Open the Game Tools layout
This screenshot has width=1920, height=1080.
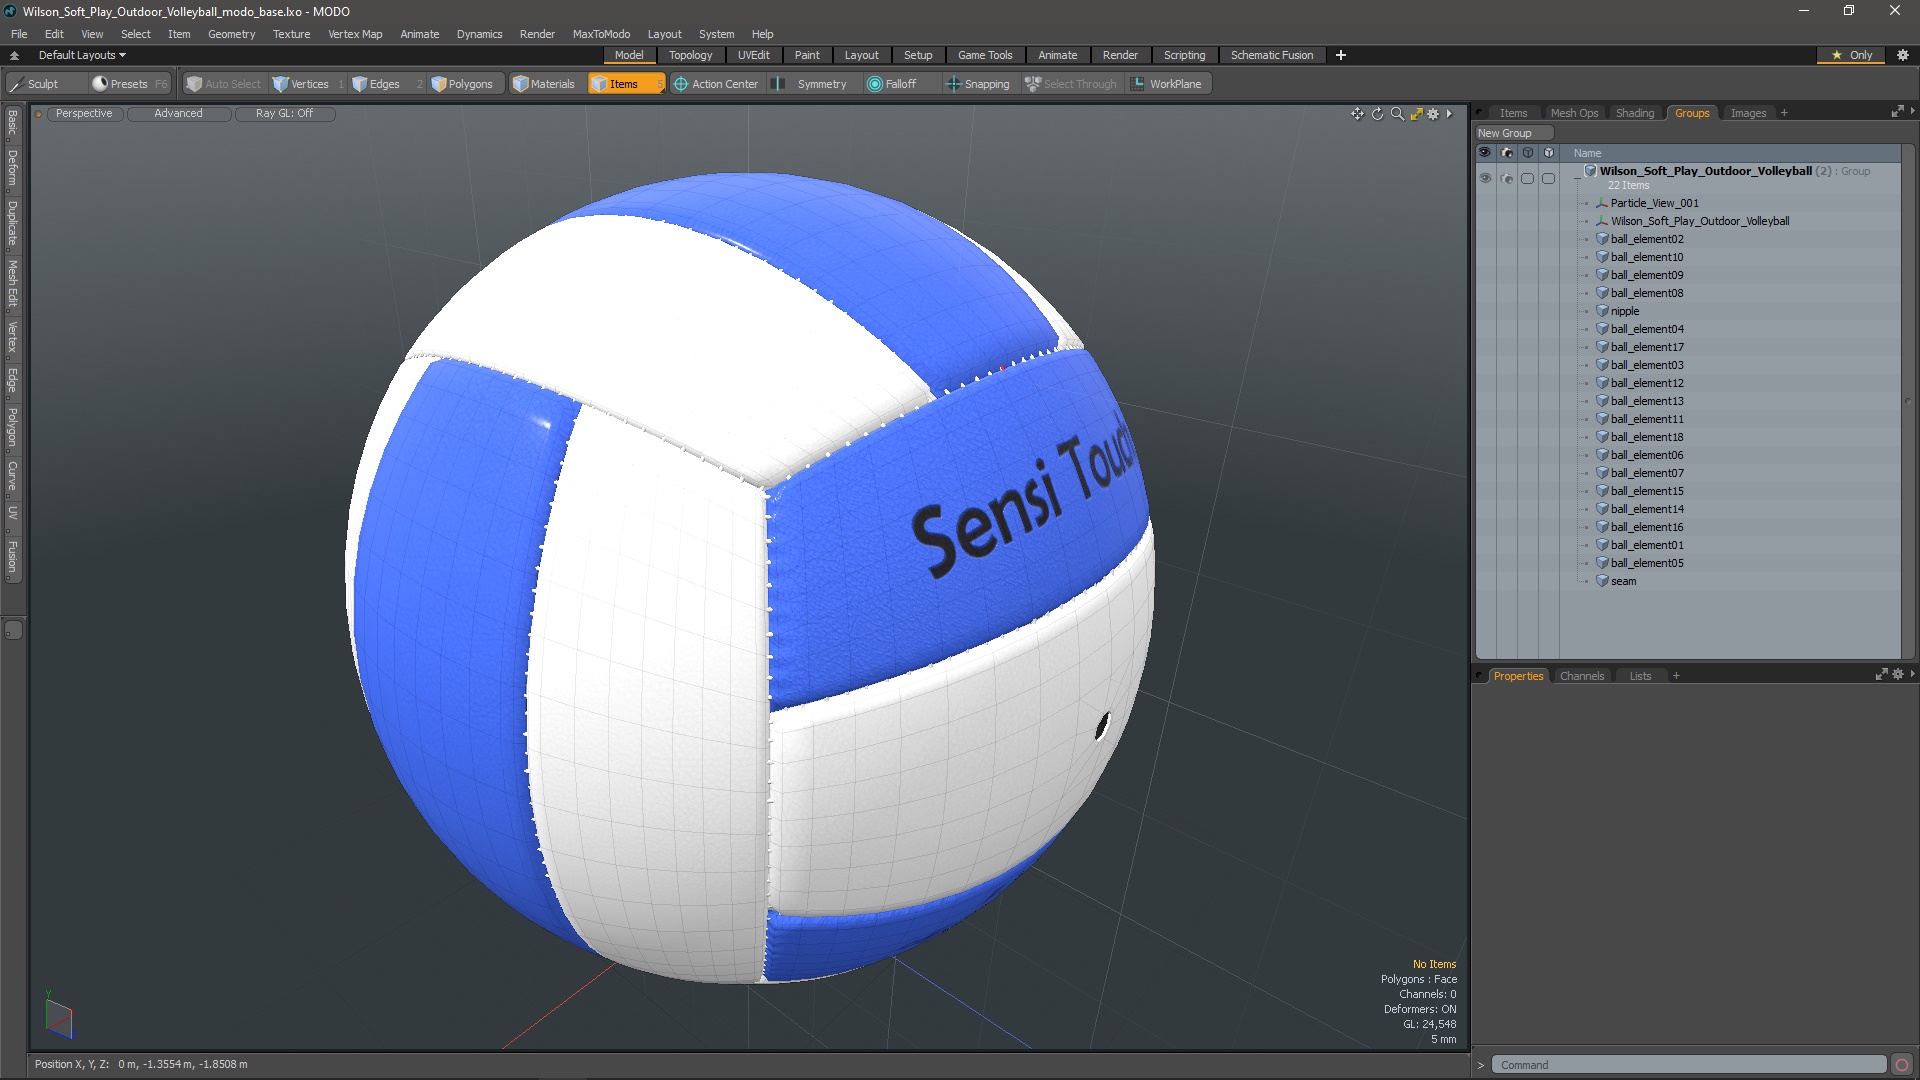[985, 55]
